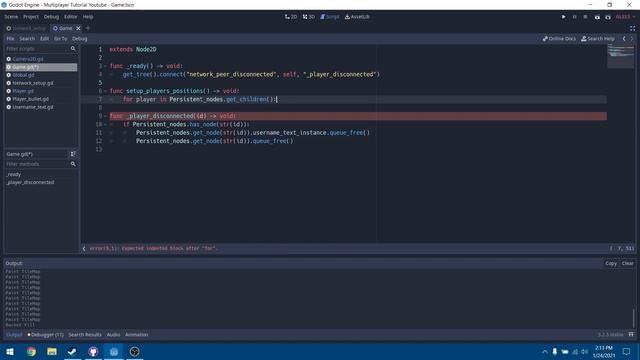Expand the bottom panel
The height and width of the screenshot is (360, 640).
coord(631,334)
